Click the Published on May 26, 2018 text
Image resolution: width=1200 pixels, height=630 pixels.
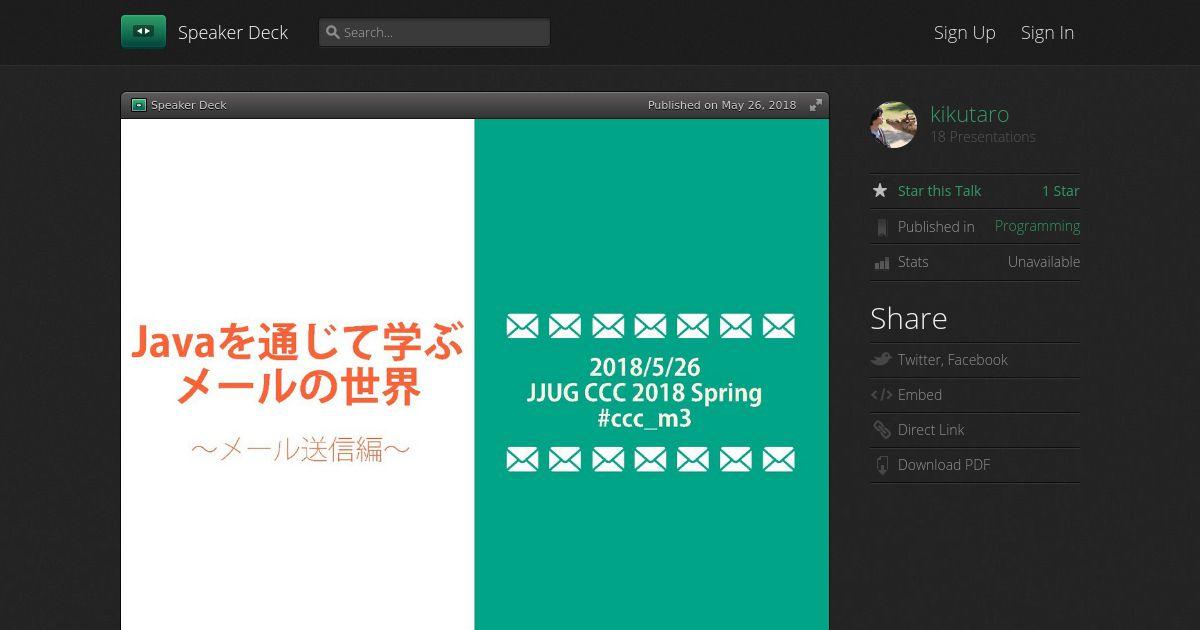point(722,105)
